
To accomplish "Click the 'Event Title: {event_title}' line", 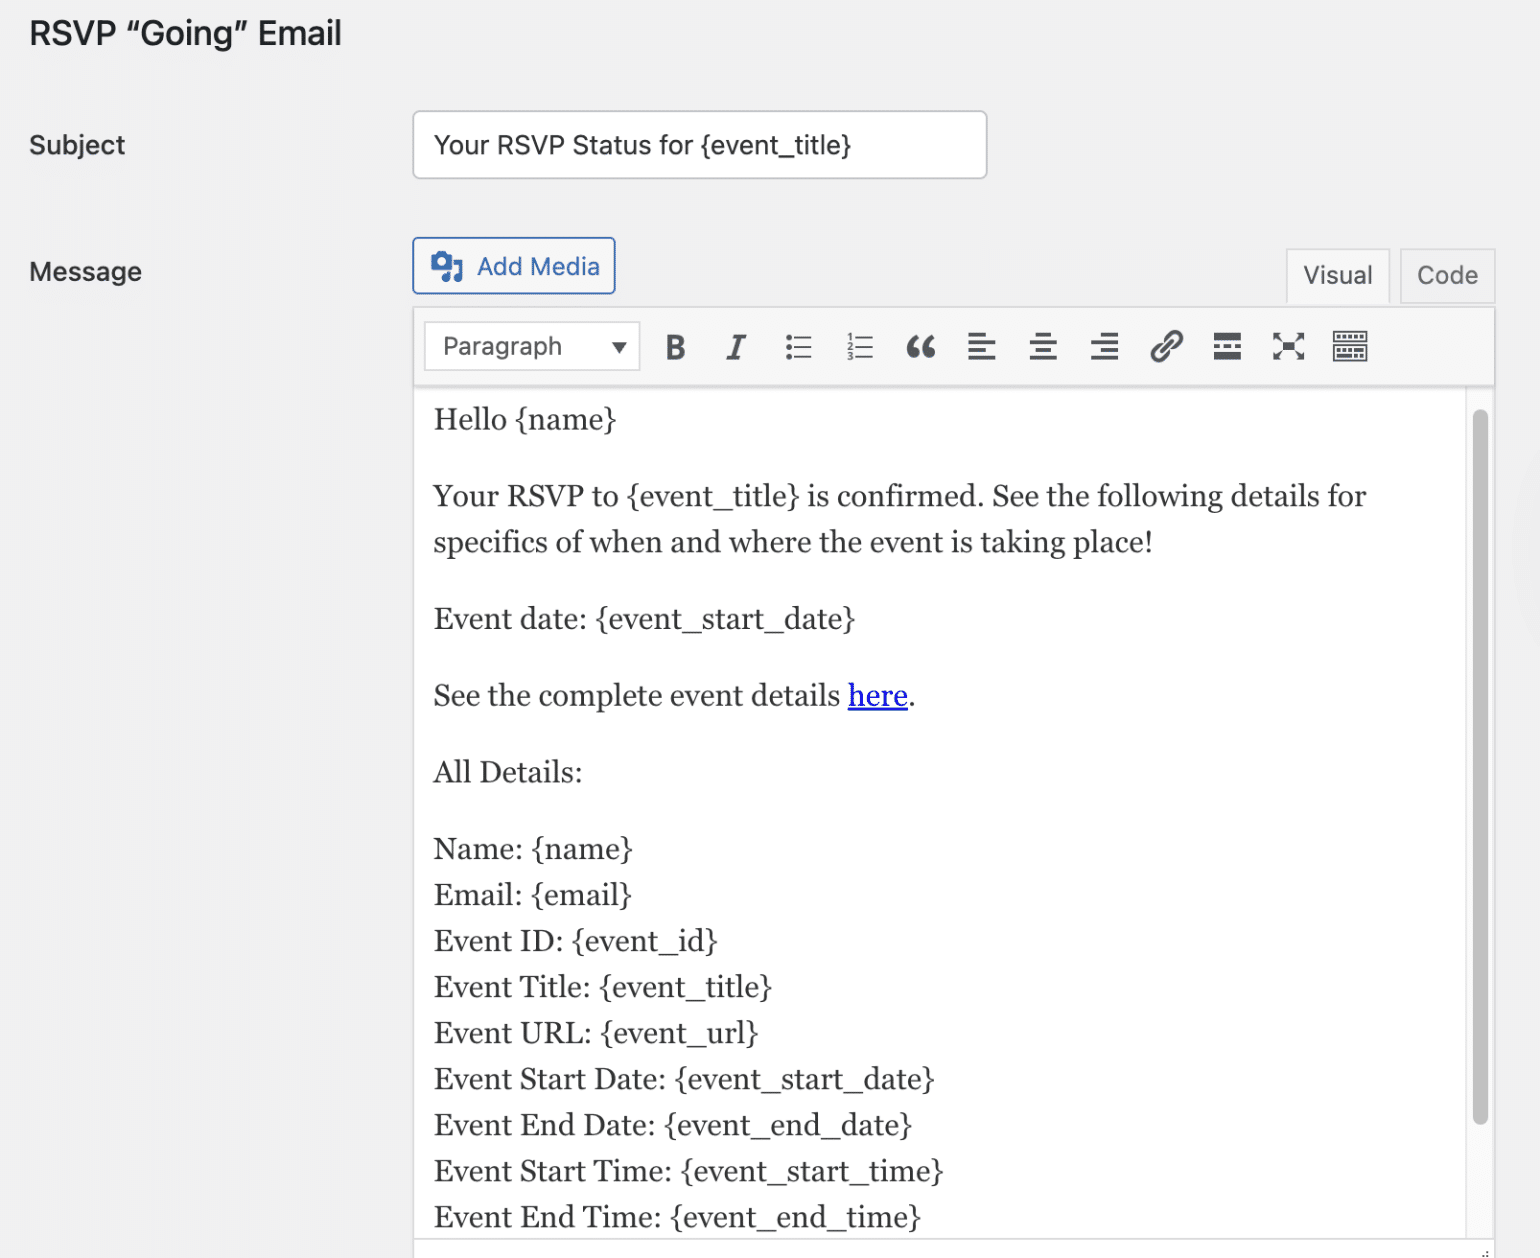I will [x=603, y=987].
